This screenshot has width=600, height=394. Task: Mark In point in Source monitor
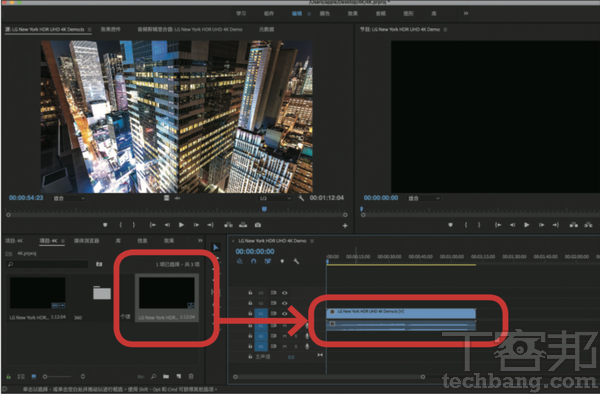(121, 225)
